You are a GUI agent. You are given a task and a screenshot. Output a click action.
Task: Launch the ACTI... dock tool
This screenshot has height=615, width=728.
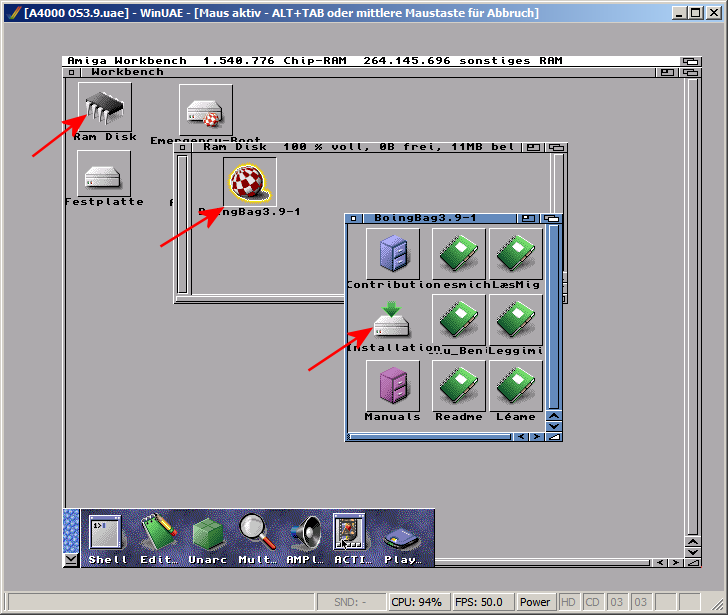point(353,538)
